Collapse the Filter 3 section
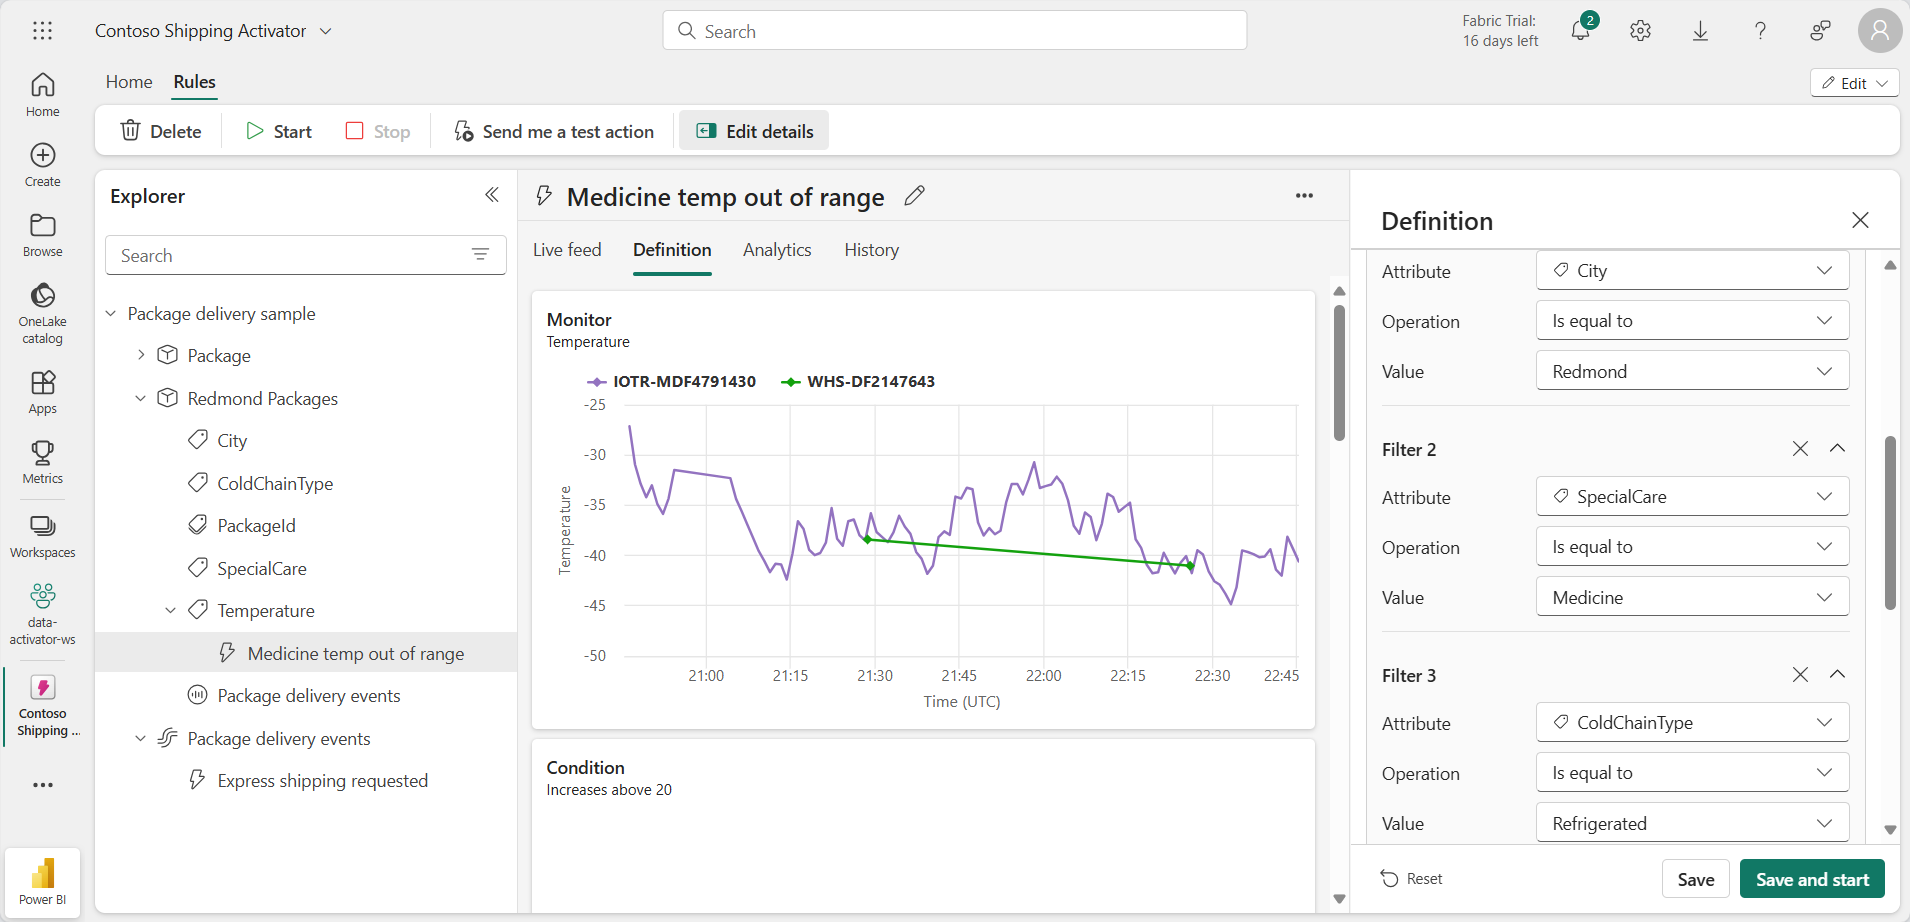The height and width of the screenshot is (922, 1910). (x=1837, y=674)
